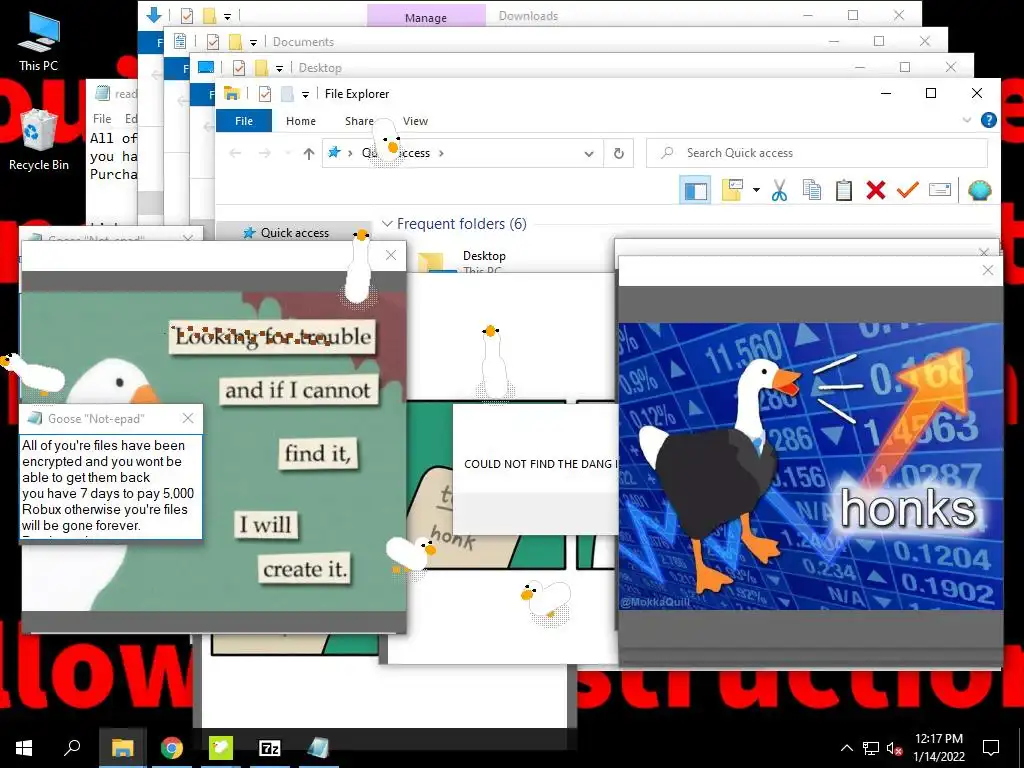Viewport: 1024px width, 768px height.
Task: Open the Recent locations dropdown arrow
Action: coord(287,153)
